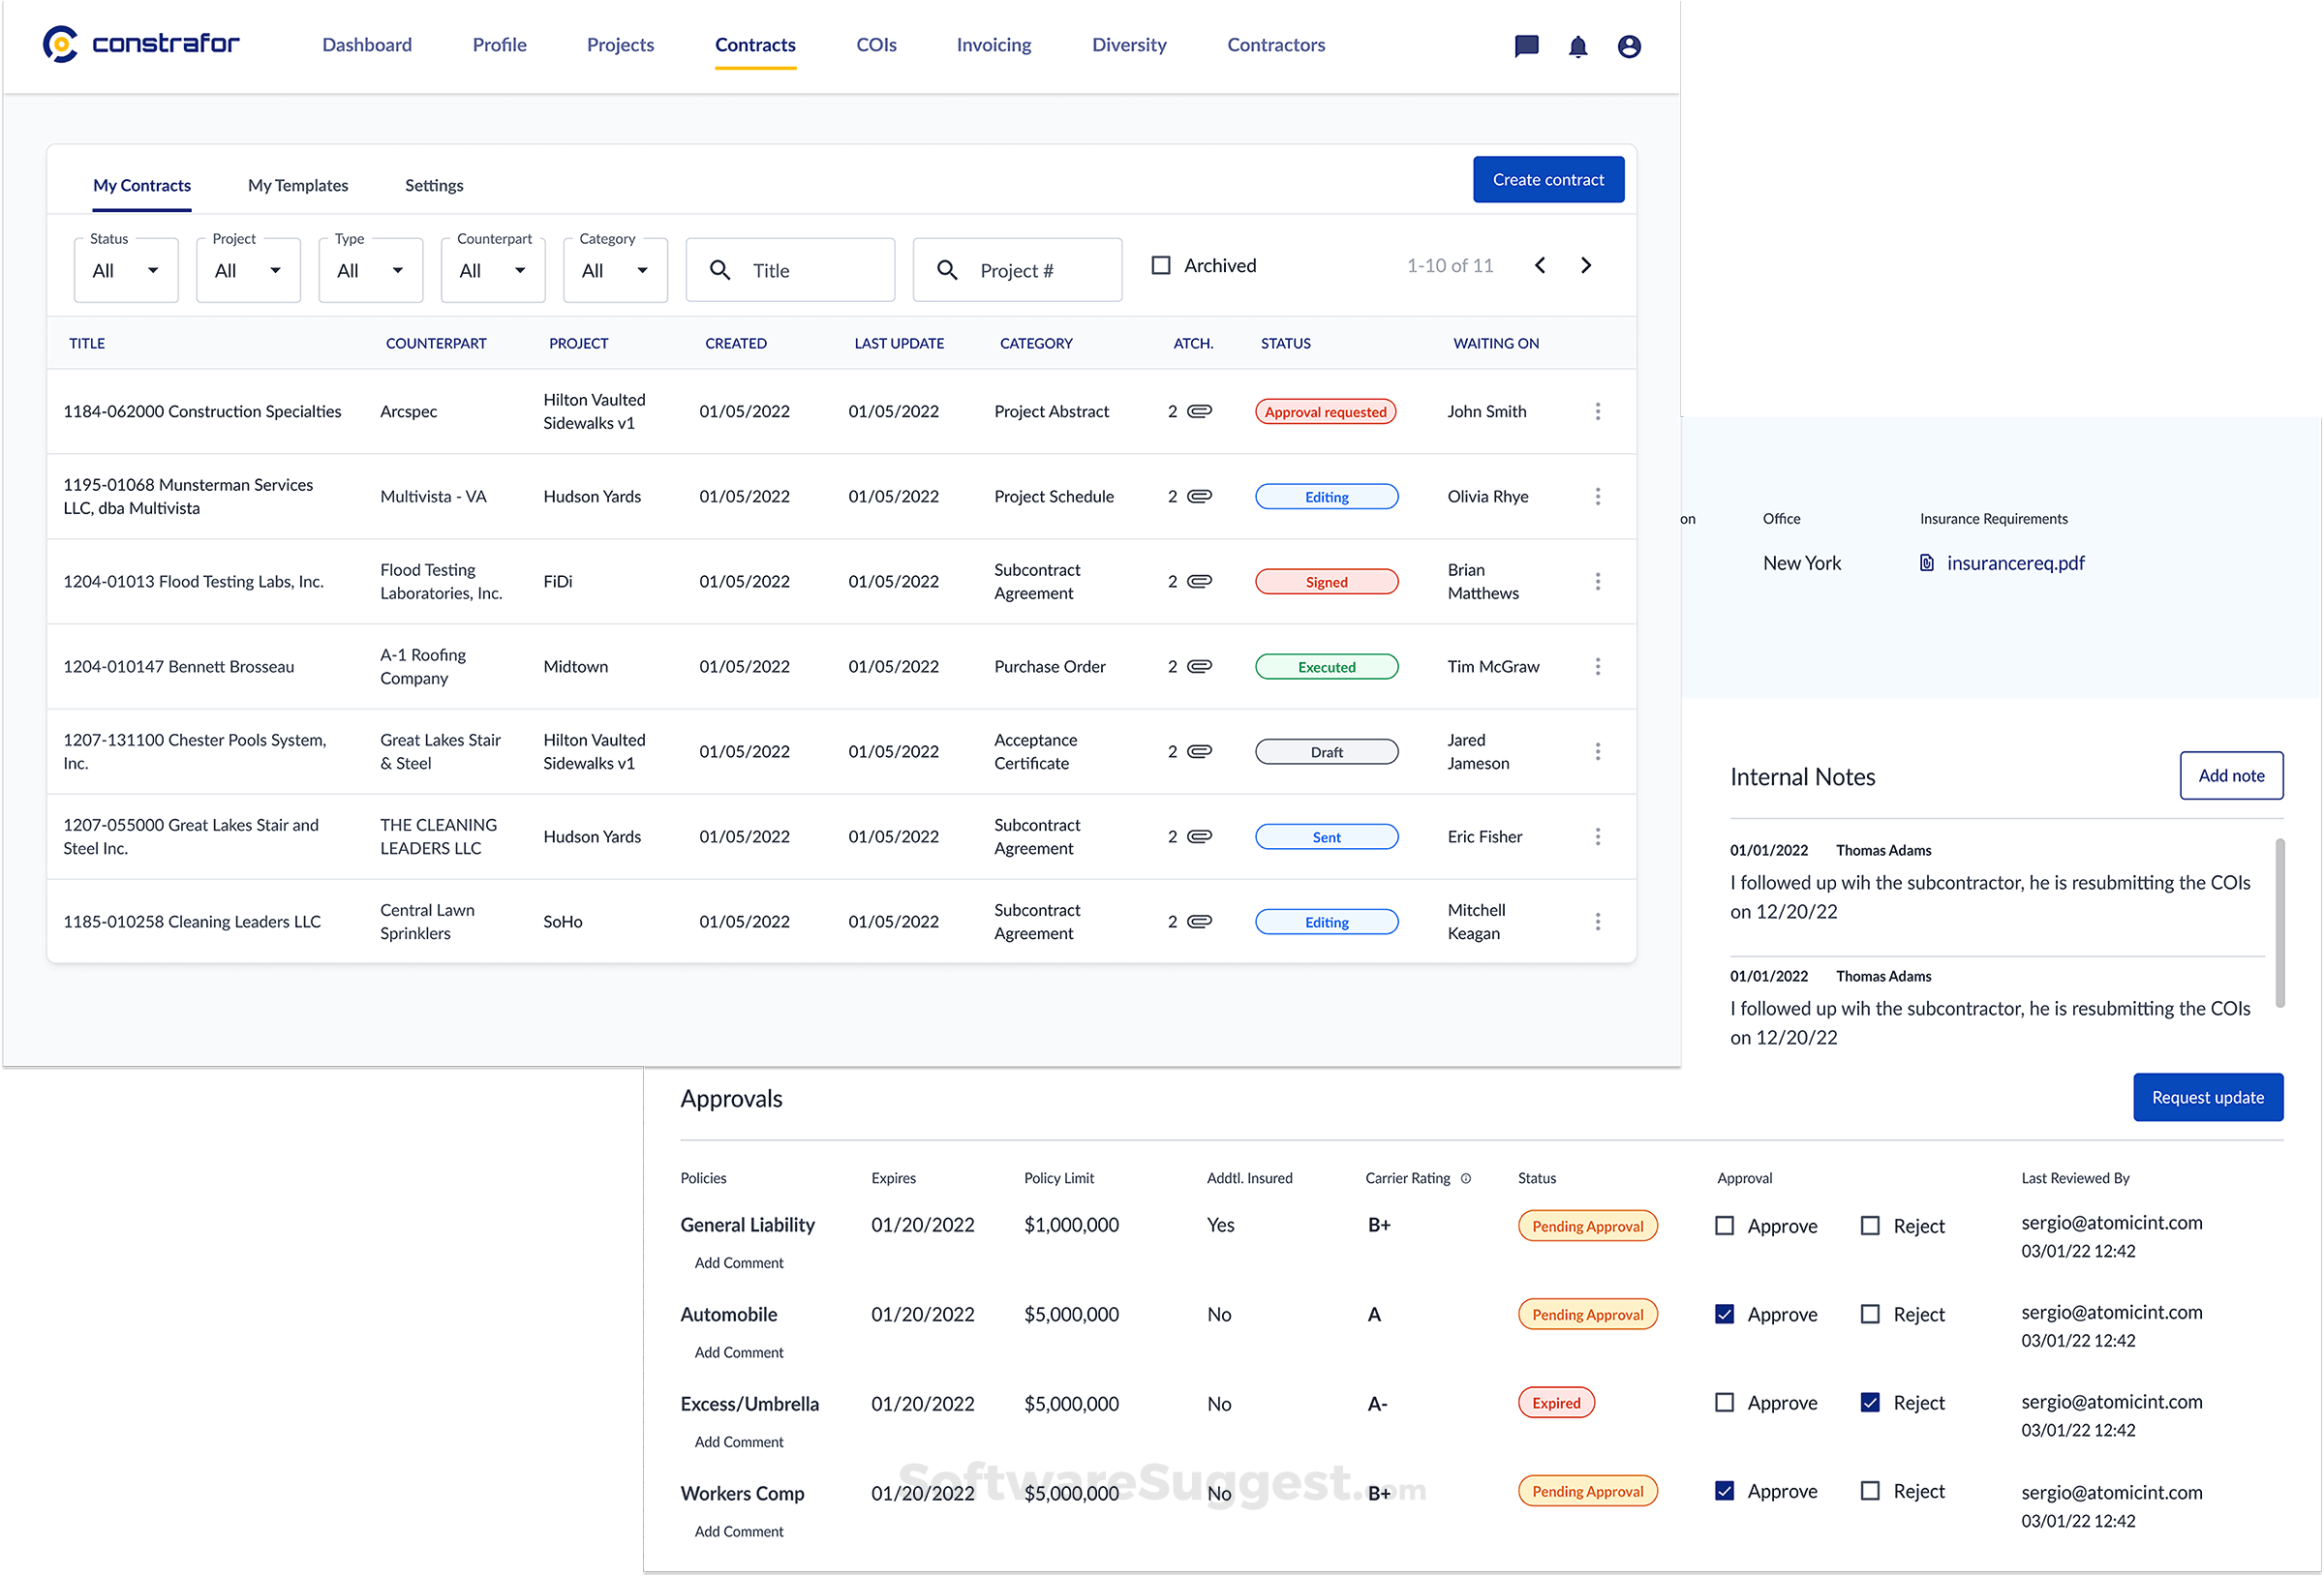Switch to My Templates tab
The width and height of the screenshot is (2324, 1577).
click(298, 185)
